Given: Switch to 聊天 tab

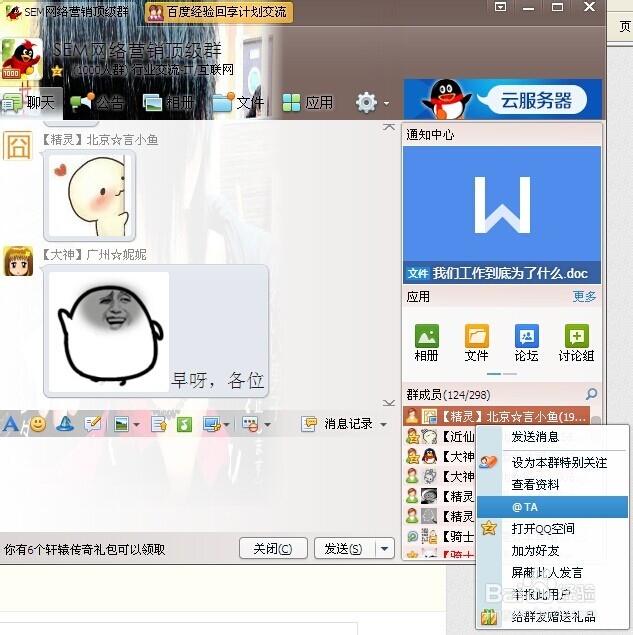Looking at the screenshot, I should [30, 103].
